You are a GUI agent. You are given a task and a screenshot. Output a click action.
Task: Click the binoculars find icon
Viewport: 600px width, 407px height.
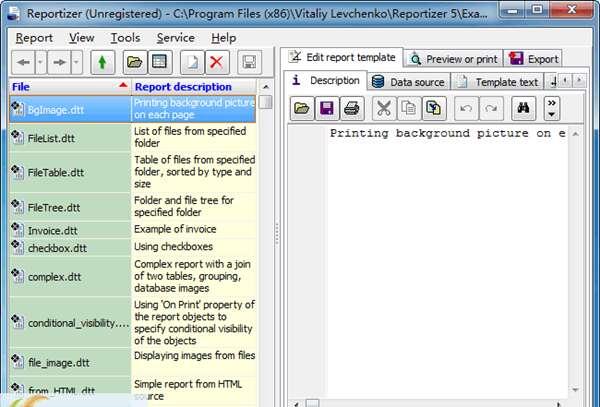click(520, 107)
